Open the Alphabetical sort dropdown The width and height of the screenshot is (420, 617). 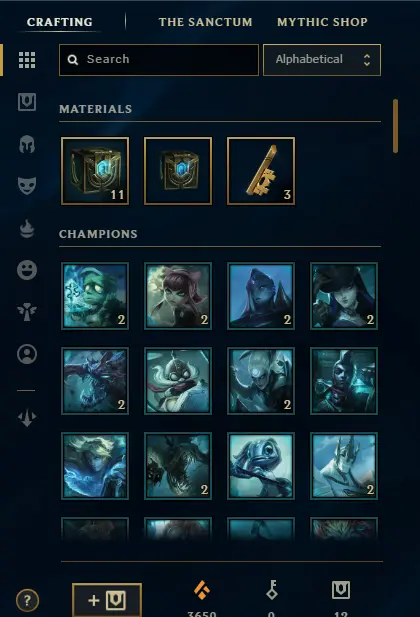pyautogui.click(x=322, y=60)
